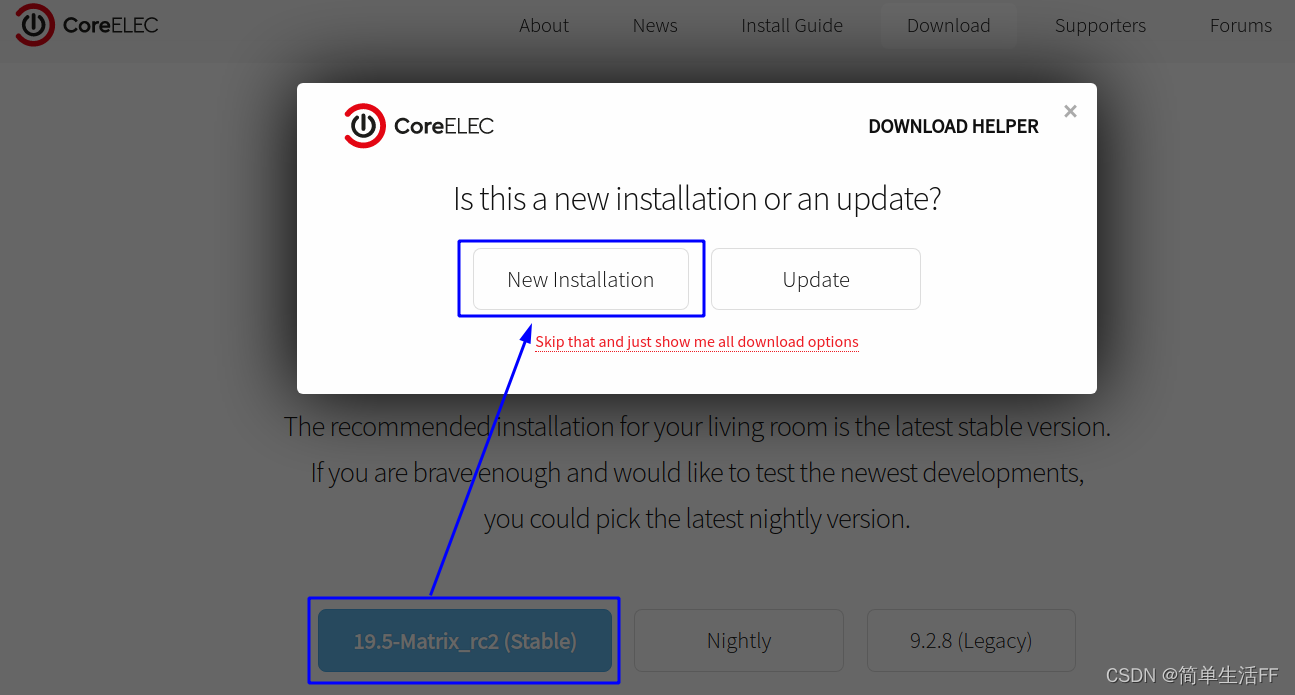Screen dimensions: 1295x695
Task: Click the CoreELEC wordmark inside the dialog
Action: tap(444, 126)
